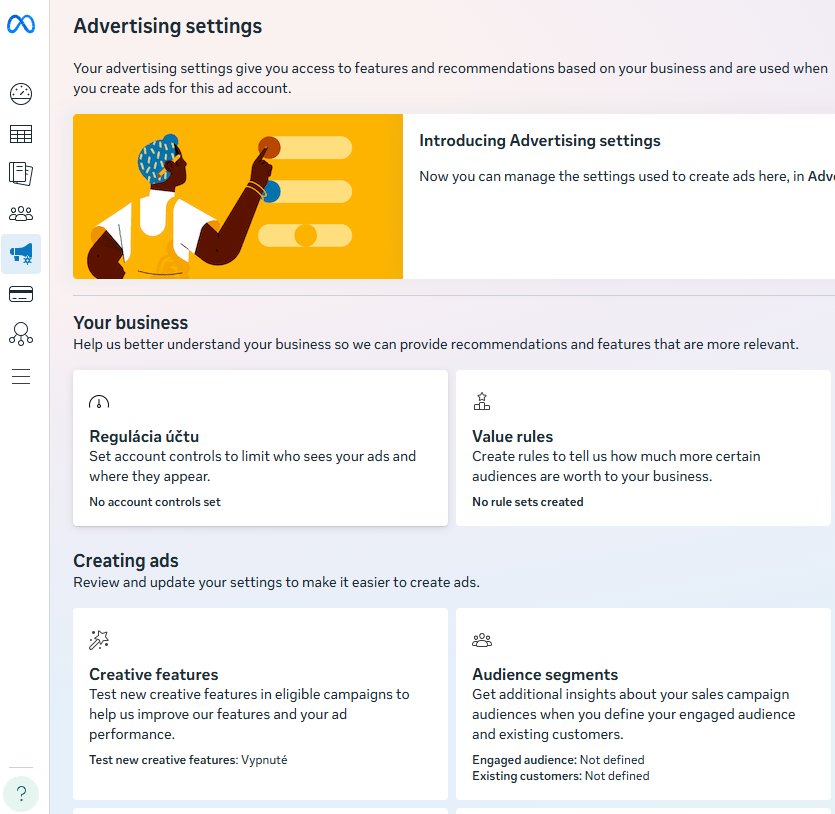Open Campaigns table icon in left sidebar
Screen dimensions: 835x814
[21, 134]
